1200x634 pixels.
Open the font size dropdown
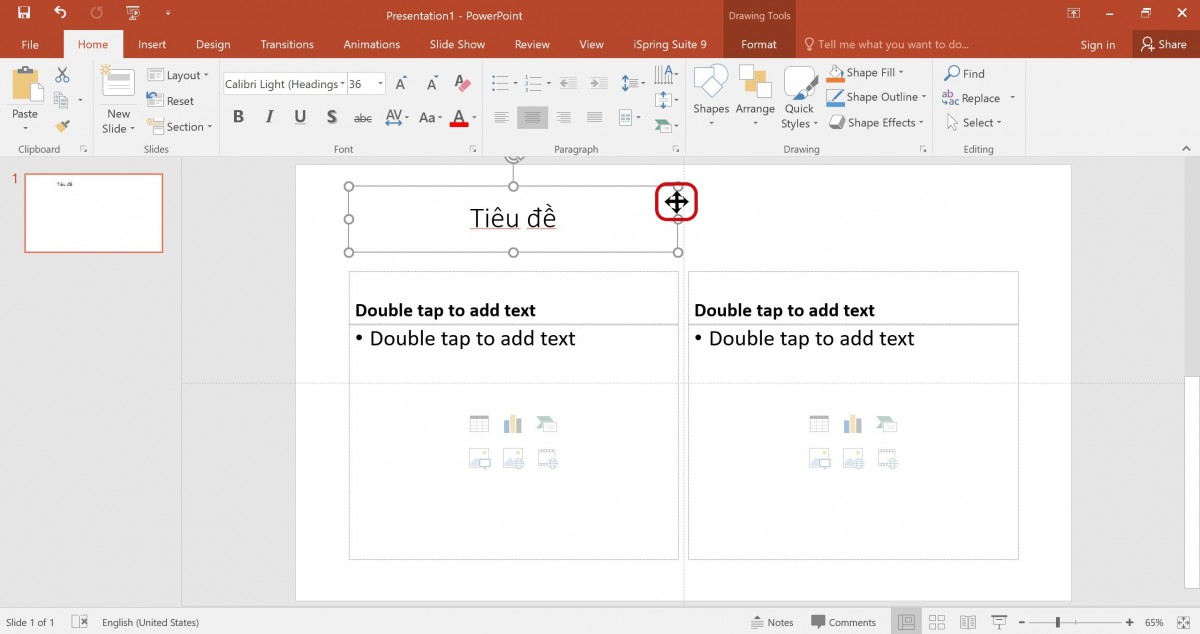pyautogui.click(x=380, y=84)
